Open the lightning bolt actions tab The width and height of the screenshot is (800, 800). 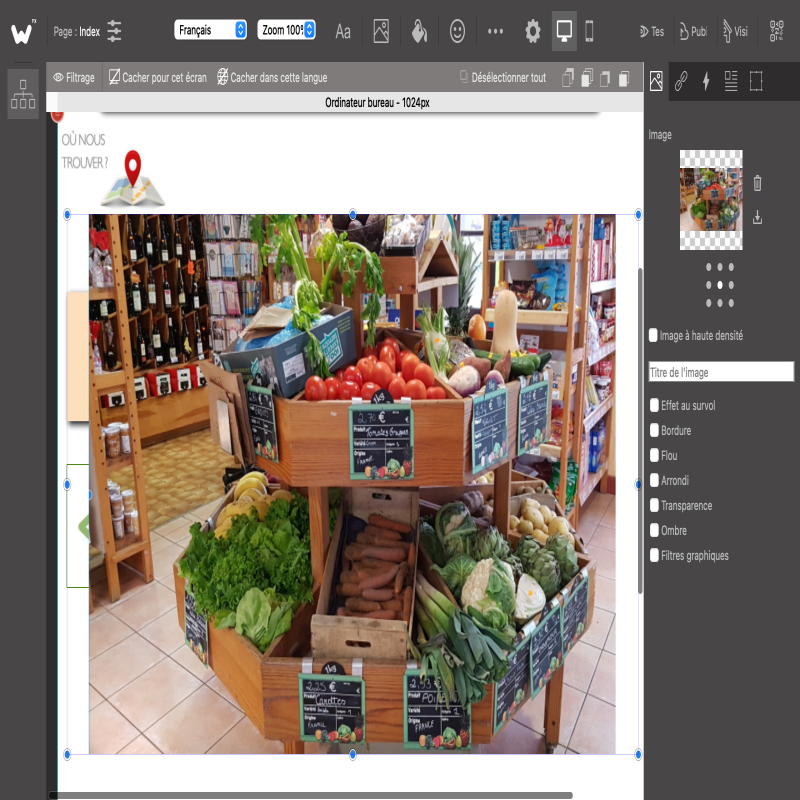(706, 81)
